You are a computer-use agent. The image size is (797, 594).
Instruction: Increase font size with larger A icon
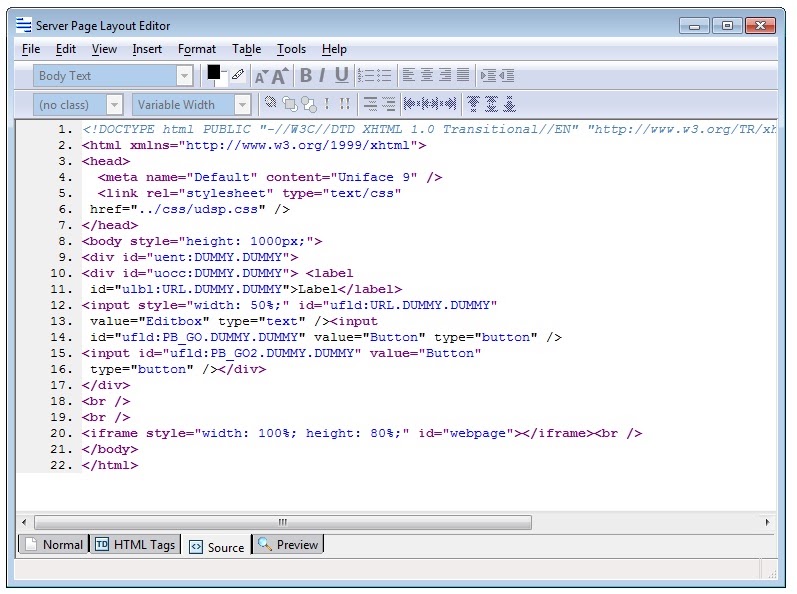pyautogui.click(x=280, y=76)
